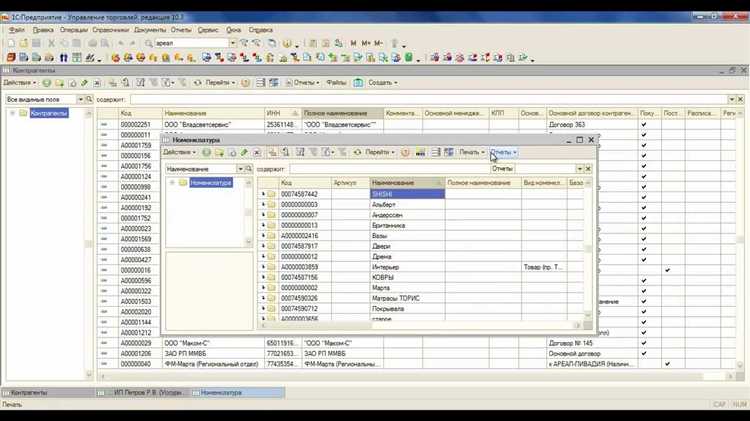Click the search magnifier icon beside the 'ареал' field
750x421 pixels.
pyautogui.click(x=149, y=43)
